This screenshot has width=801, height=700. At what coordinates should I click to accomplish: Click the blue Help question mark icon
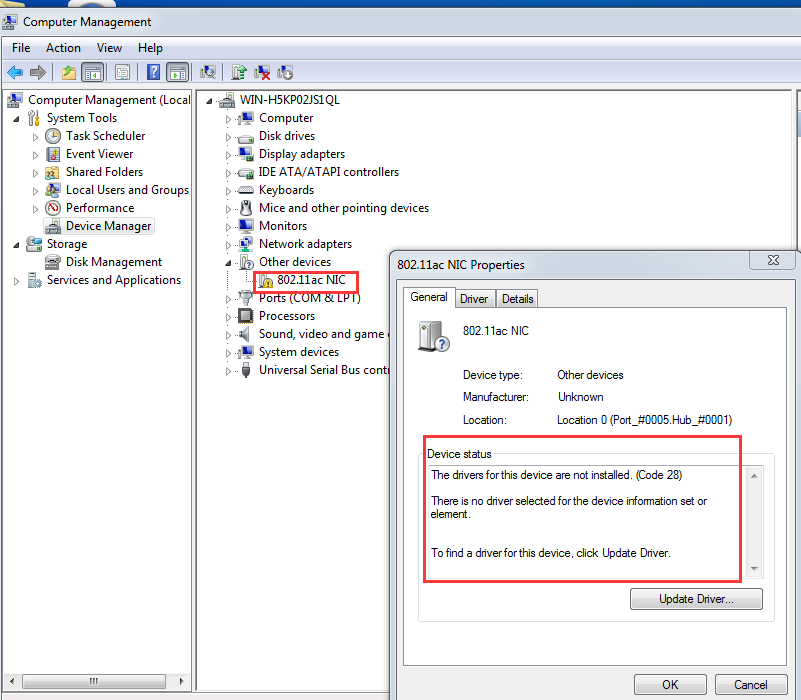[x=153, y=73]
